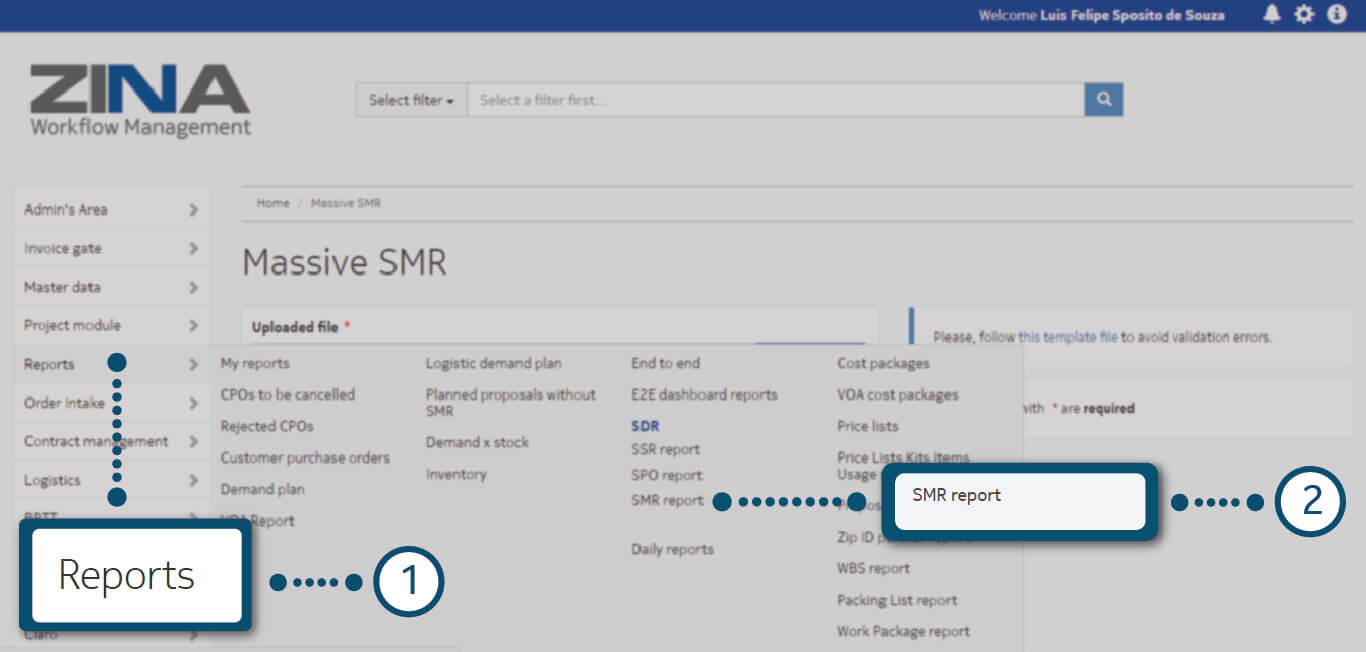Expand the Invoice gate sidebar menu
Screen dimensions: 1366x652
pyautogui.click(x=111, y=248)
